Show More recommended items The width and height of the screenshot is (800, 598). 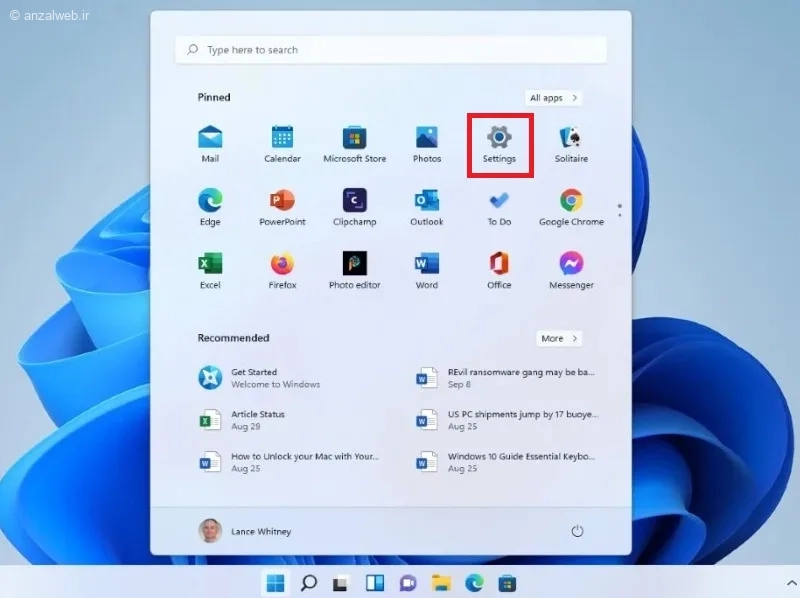pos(559,338)
